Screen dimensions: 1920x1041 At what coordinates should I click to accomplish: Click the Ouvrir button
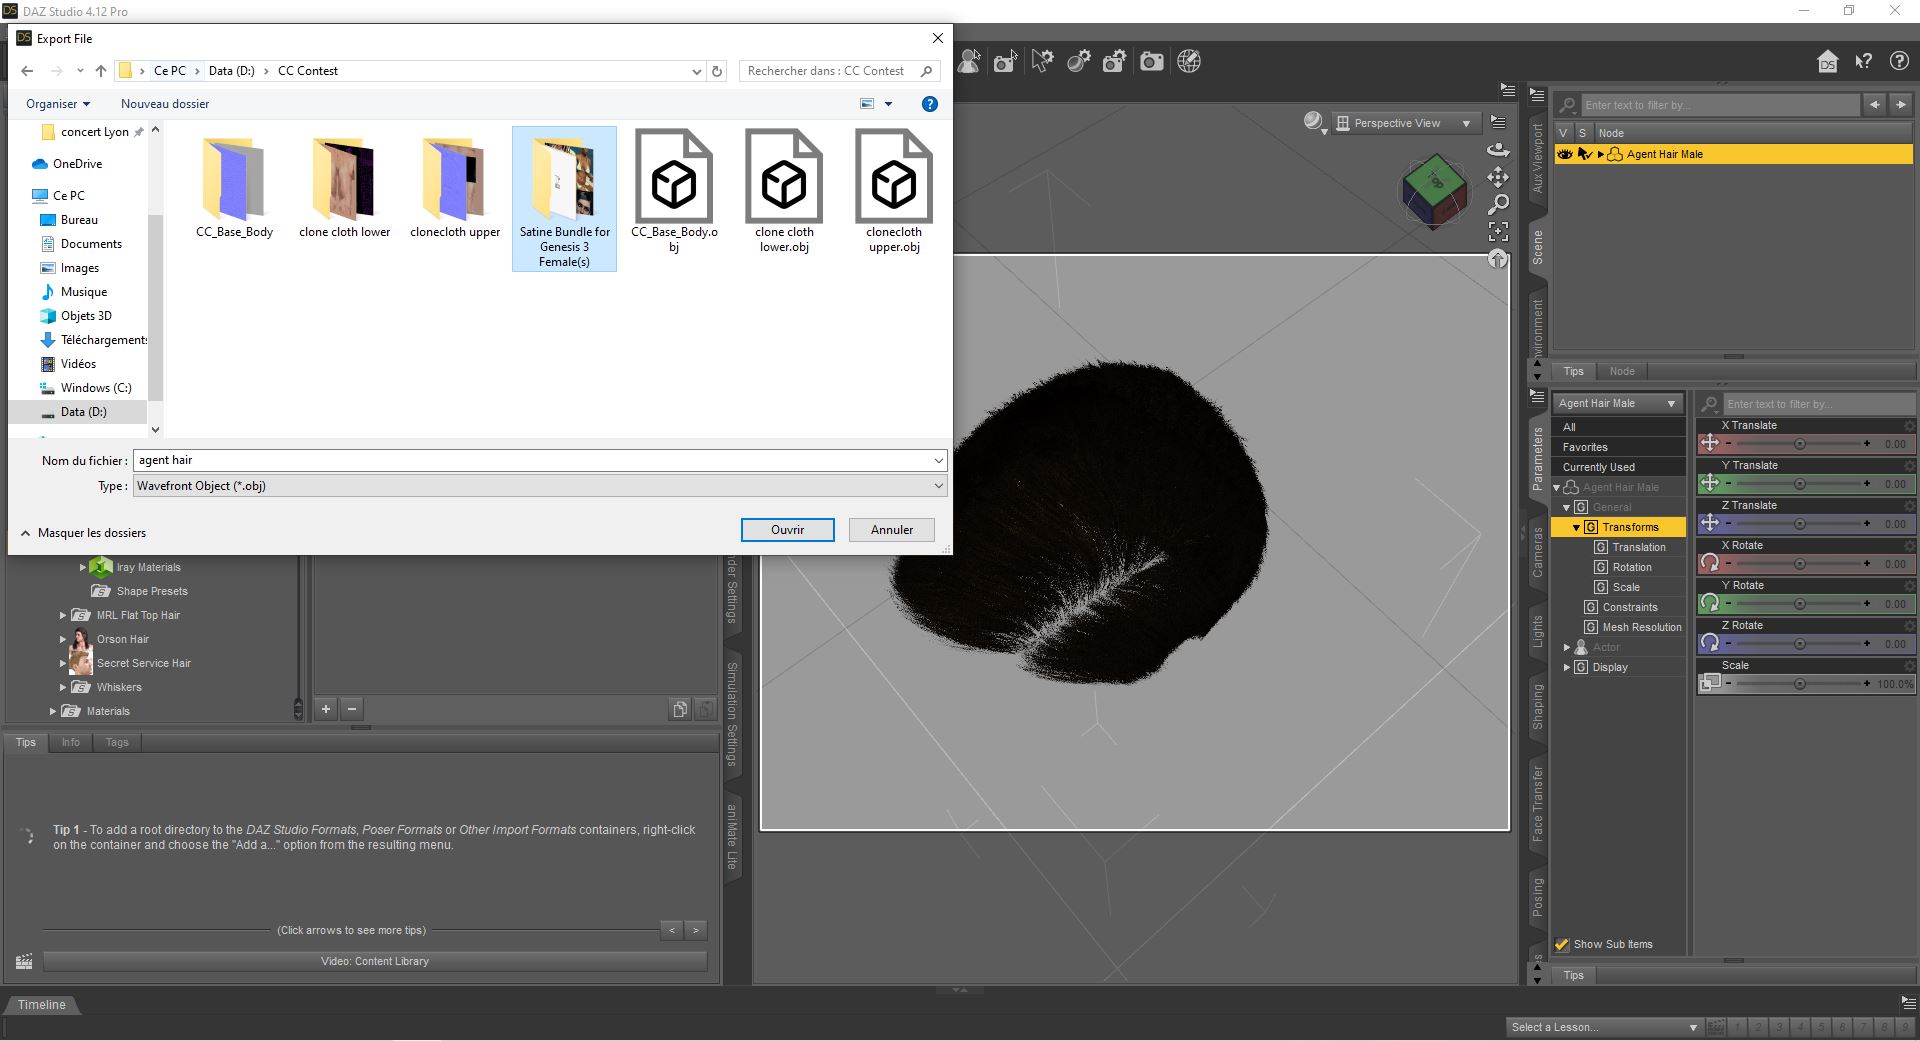point(787,530)
